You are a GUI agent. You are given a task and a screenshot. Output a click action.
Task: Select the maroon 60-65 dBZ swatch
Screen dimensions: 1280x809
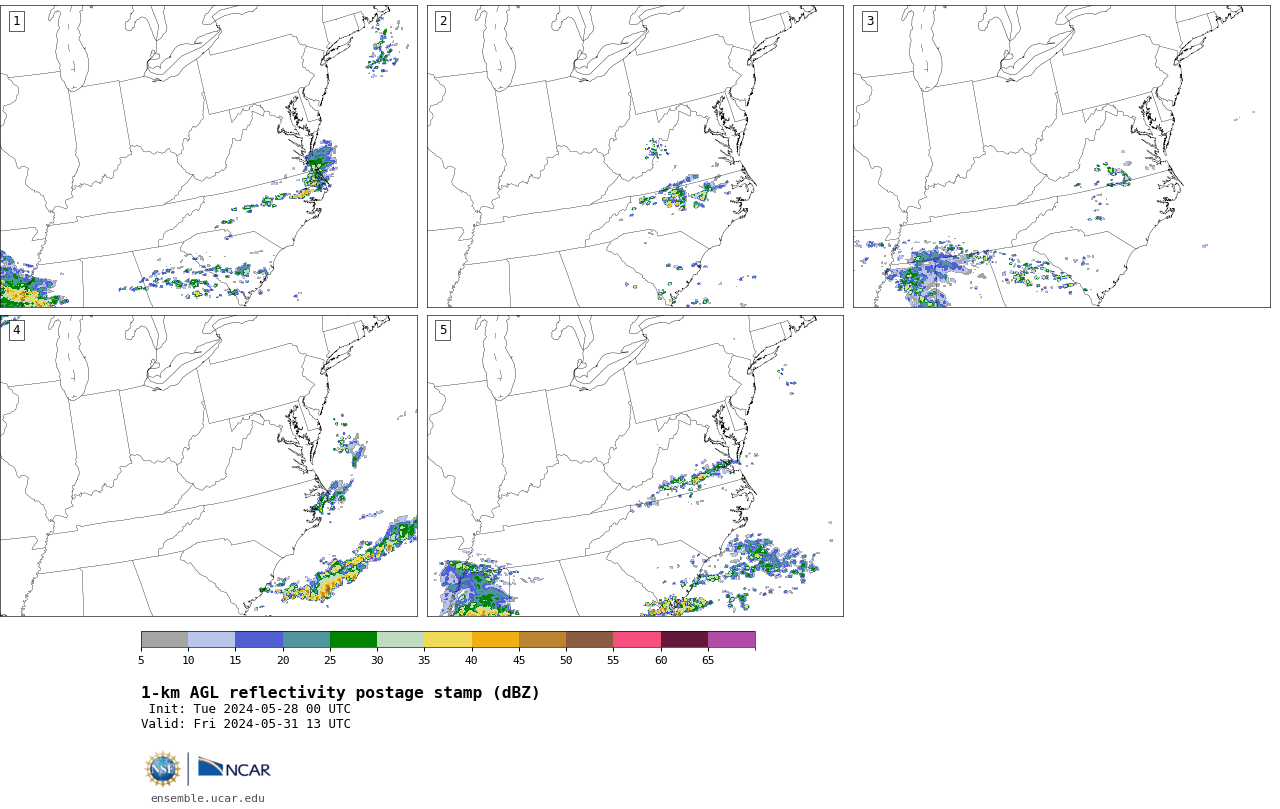pyautogui.click(x=684, y=640)
